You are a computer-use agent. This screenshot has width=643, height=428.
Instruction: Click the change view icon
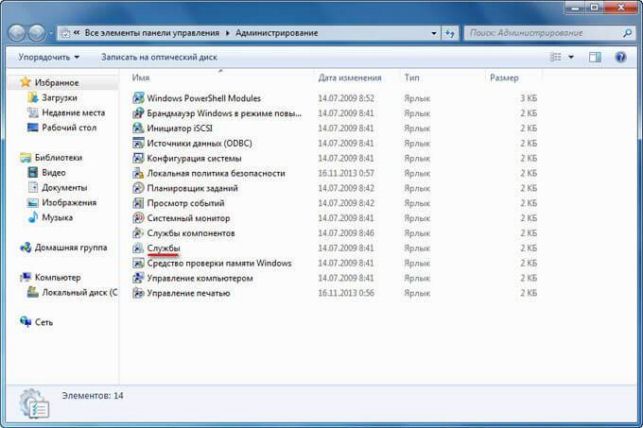[x=556, y=57]
